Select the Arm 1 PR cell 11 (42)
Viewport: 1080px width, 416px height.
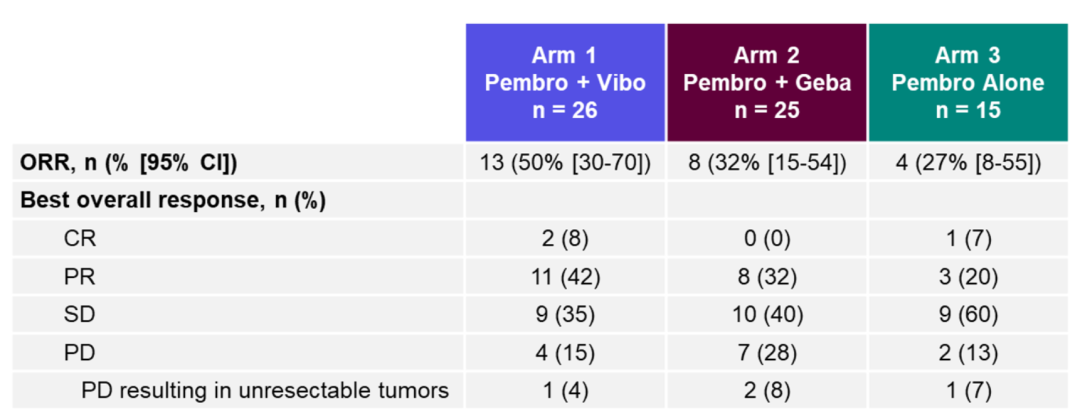pyautogui.click(x=565, y=276)
